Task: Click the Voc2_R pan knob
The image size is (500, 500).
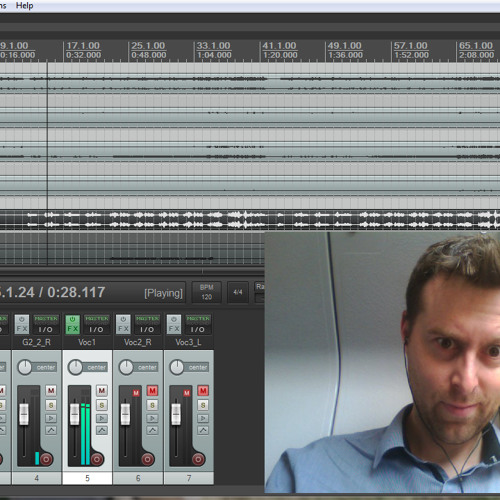Action: 126,367
